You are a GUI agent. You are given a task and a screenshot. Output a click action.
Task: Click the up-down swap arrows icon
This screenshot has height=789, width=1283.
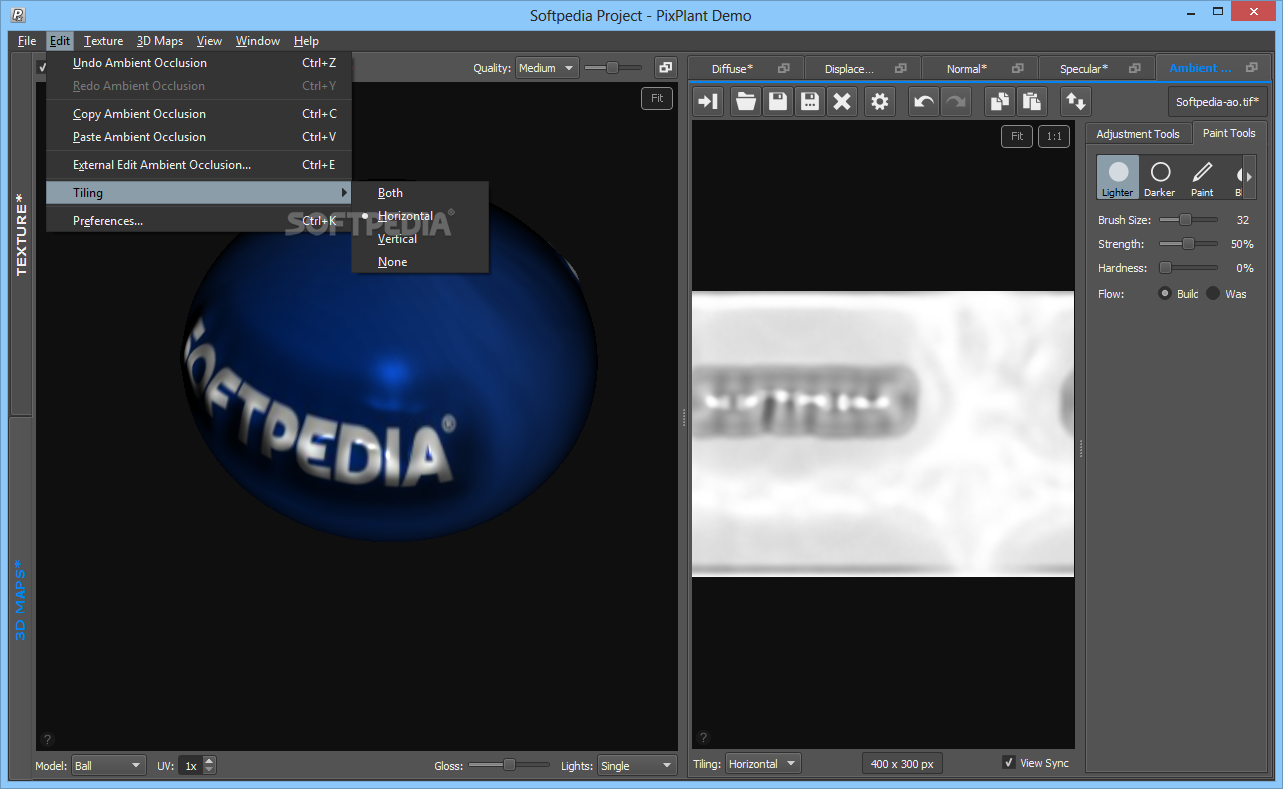tap(1076, 101)
